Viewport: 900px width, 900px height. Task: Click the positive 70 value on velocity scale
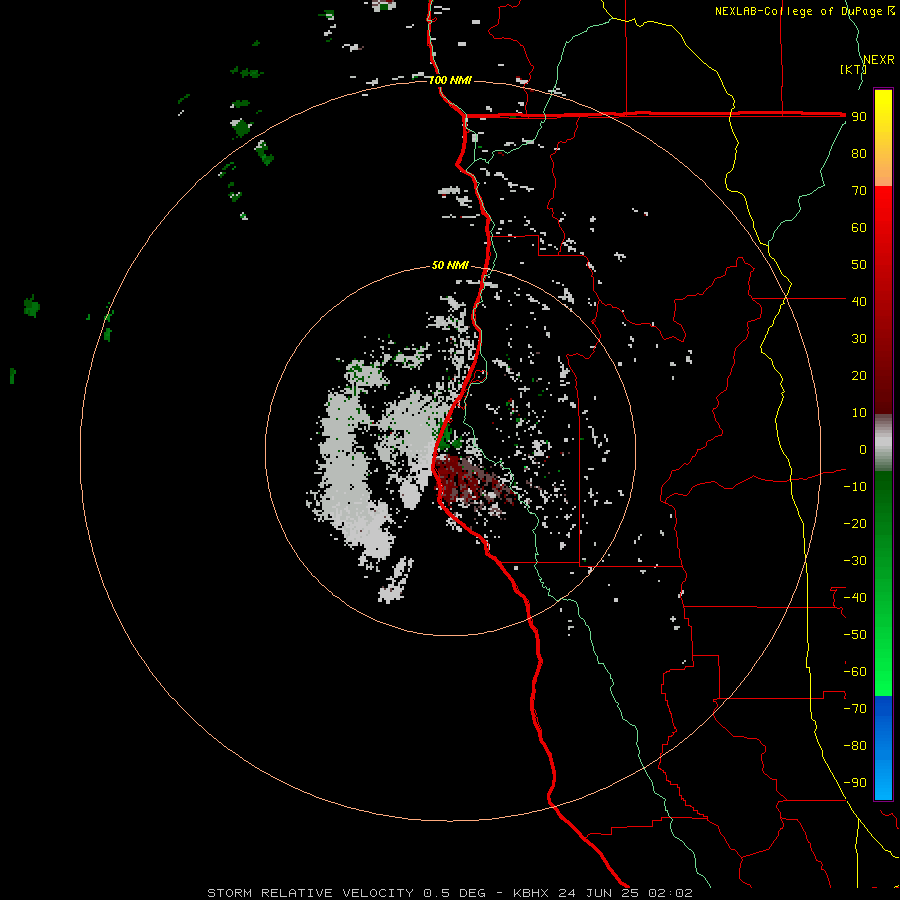[859, 191]
